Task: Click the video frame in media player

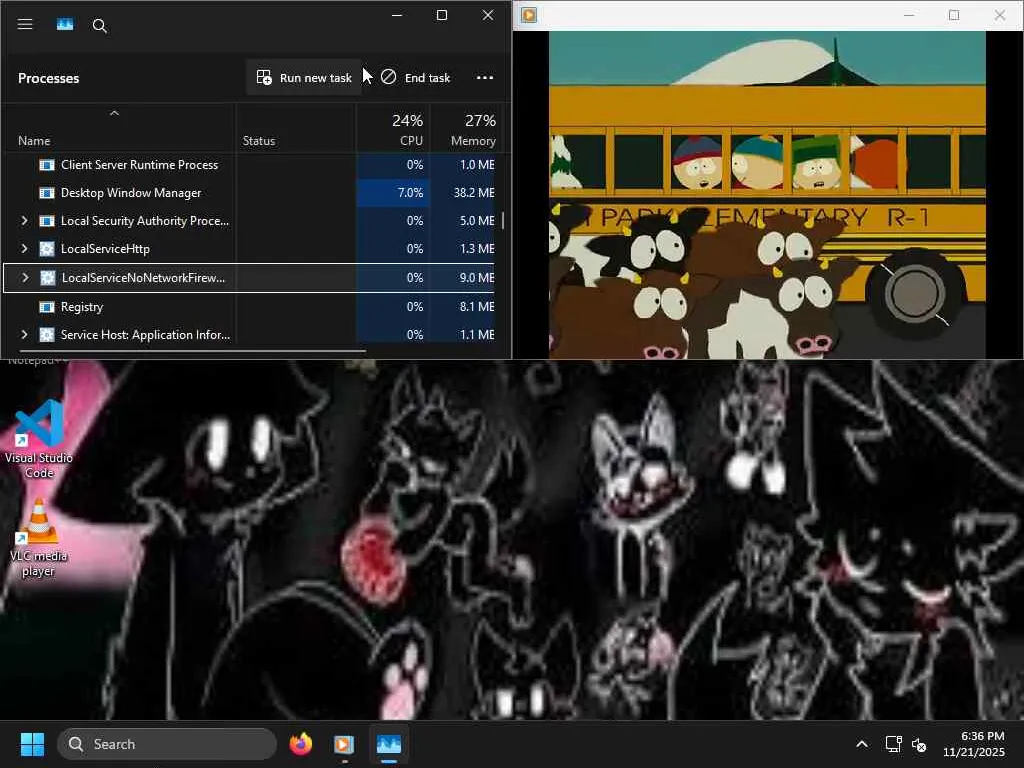Action: 767,195
